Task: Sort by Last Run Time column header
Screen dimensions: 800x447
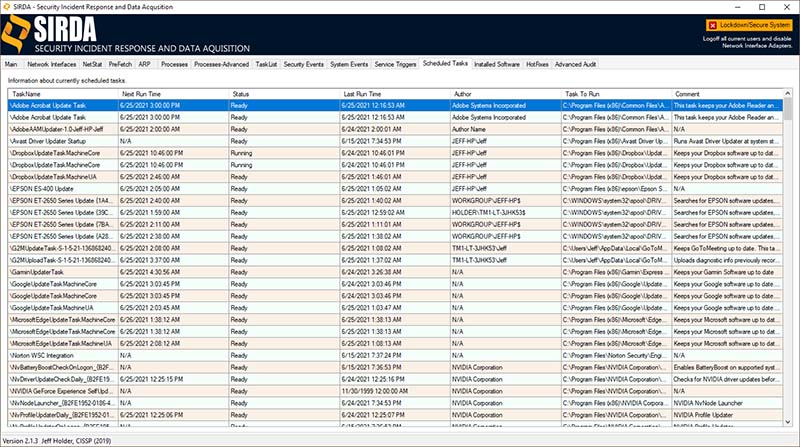Action: pyautogui.click(x=395, y=94)
